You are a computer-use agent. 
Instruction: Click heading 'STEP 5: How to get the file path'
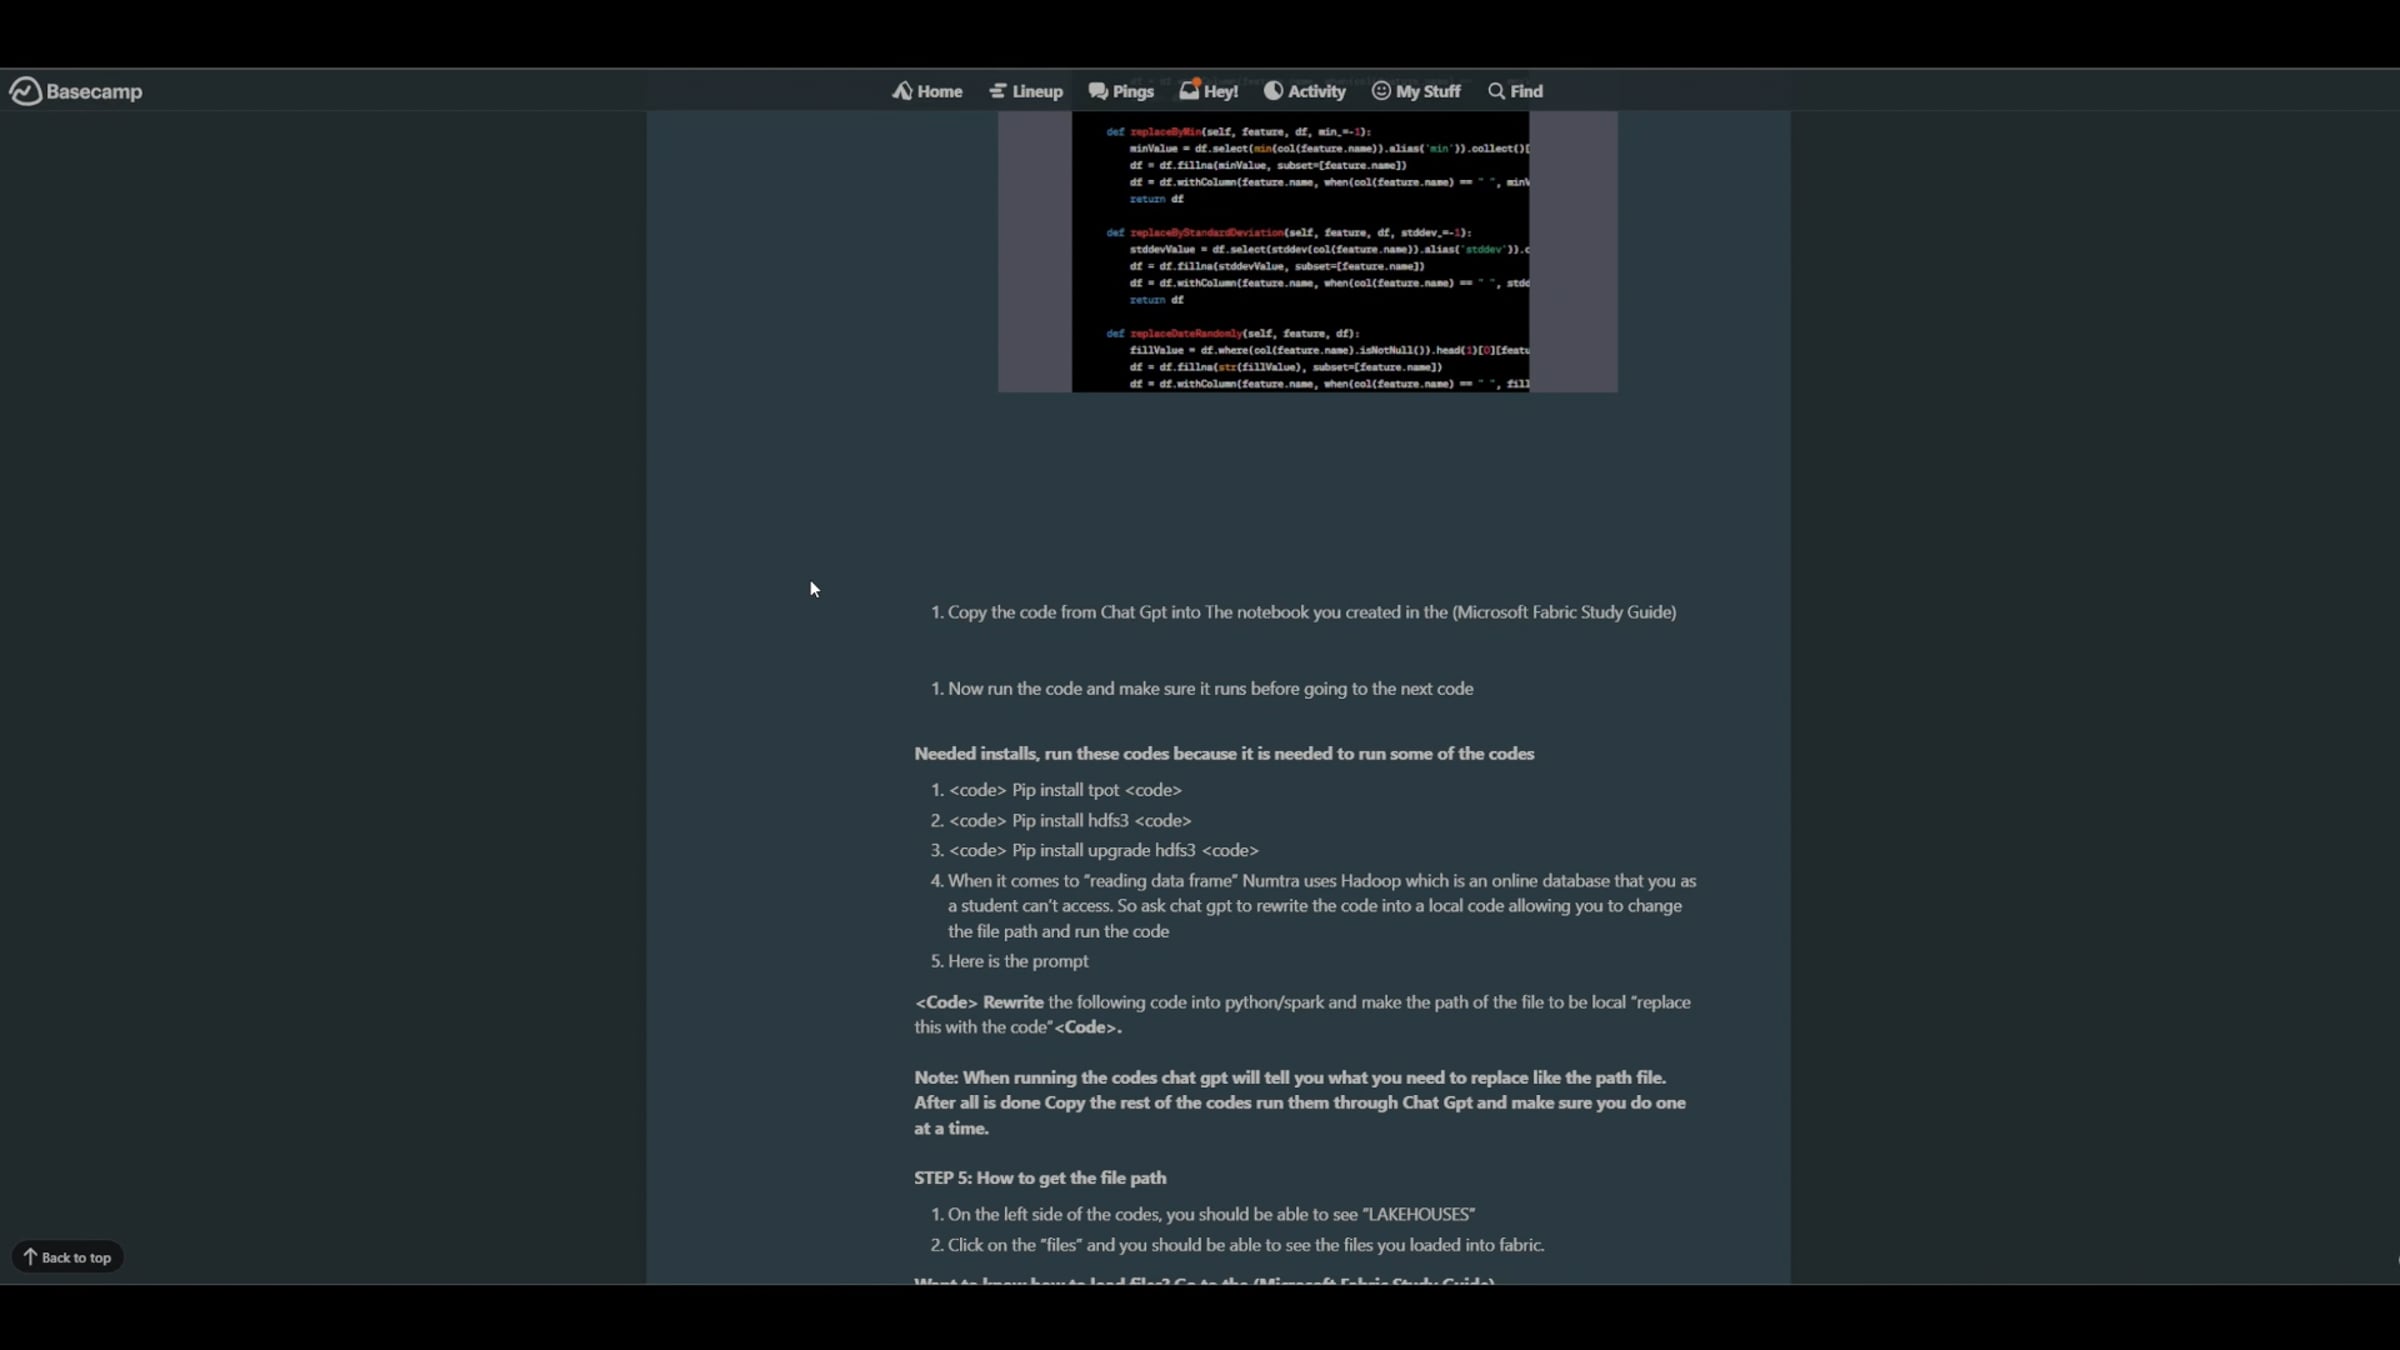(x=1040, y=1178)
